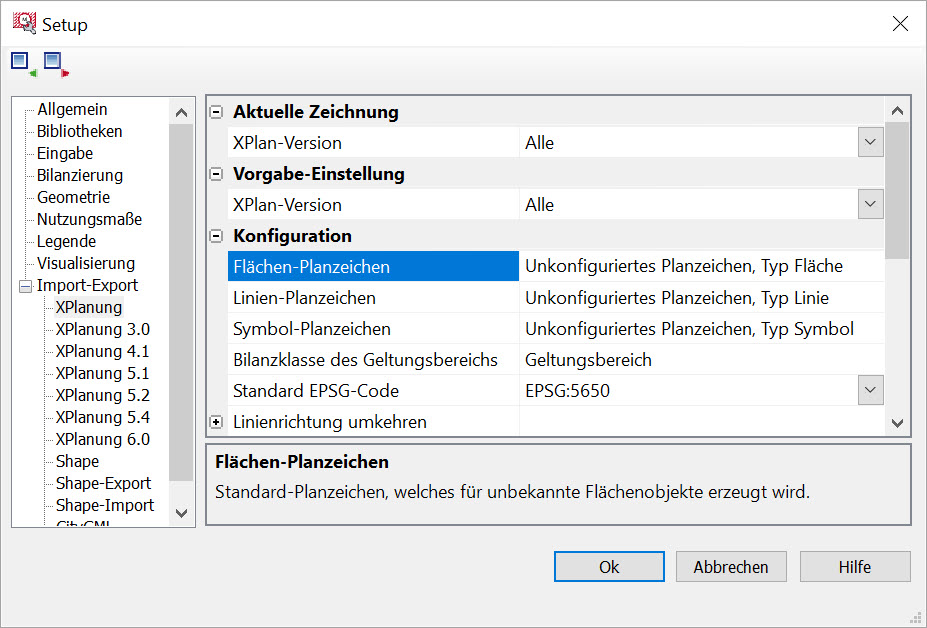Expand the Linienrichtung umkehren row
The image size is (927, 628).
pyautogui.click(x=216, y=422)
